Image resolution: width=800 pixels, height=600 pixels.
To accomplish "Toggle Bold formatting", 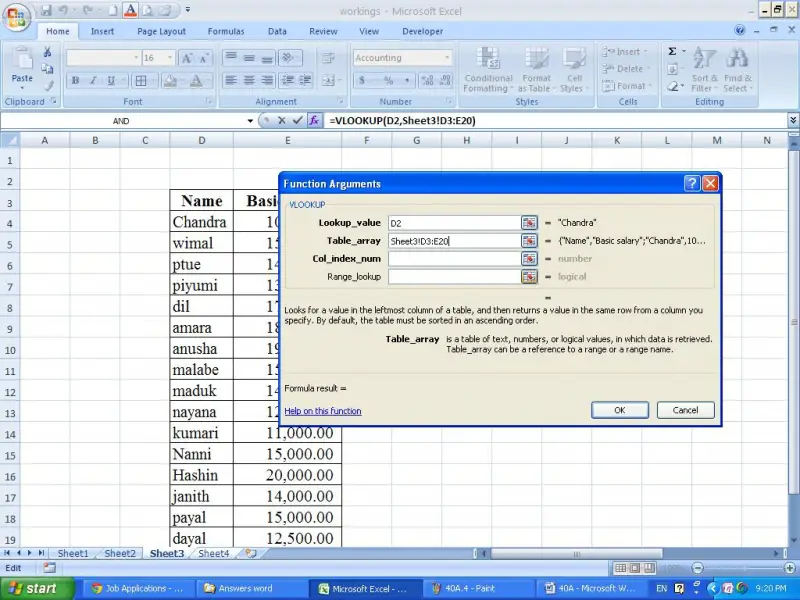I will point(76,81).
